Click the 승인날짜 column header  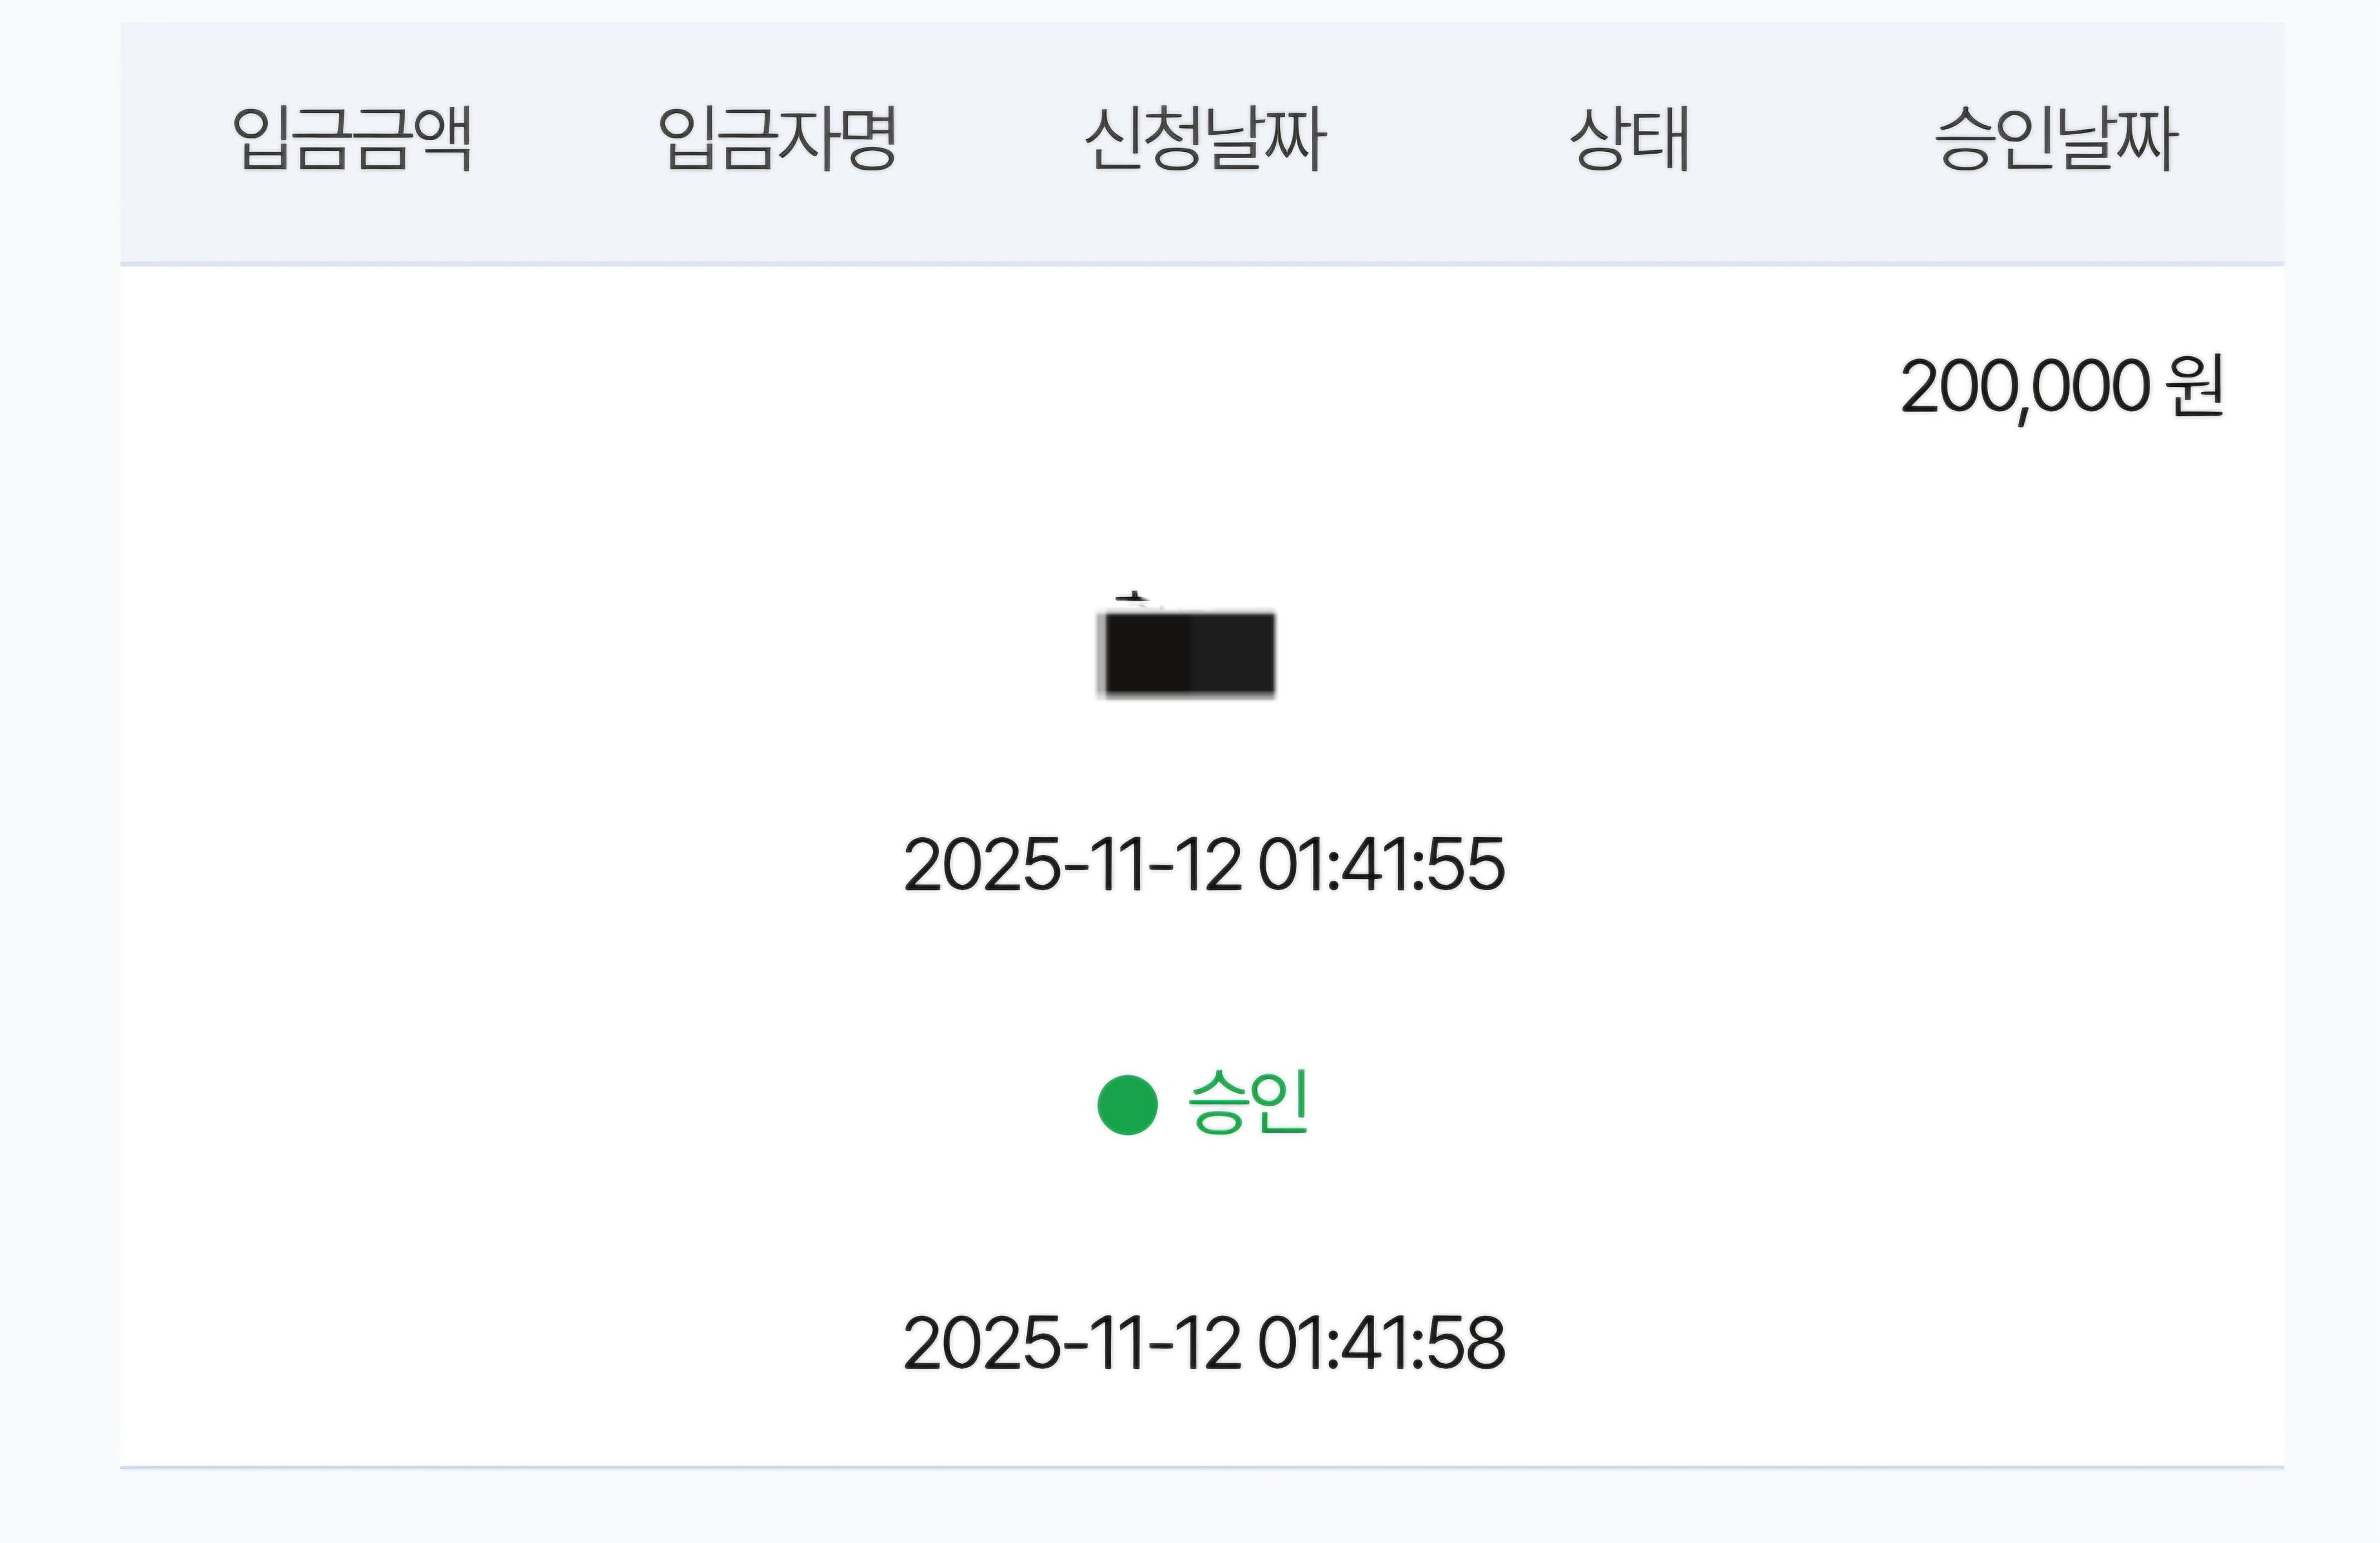(x=2056, y=139)
